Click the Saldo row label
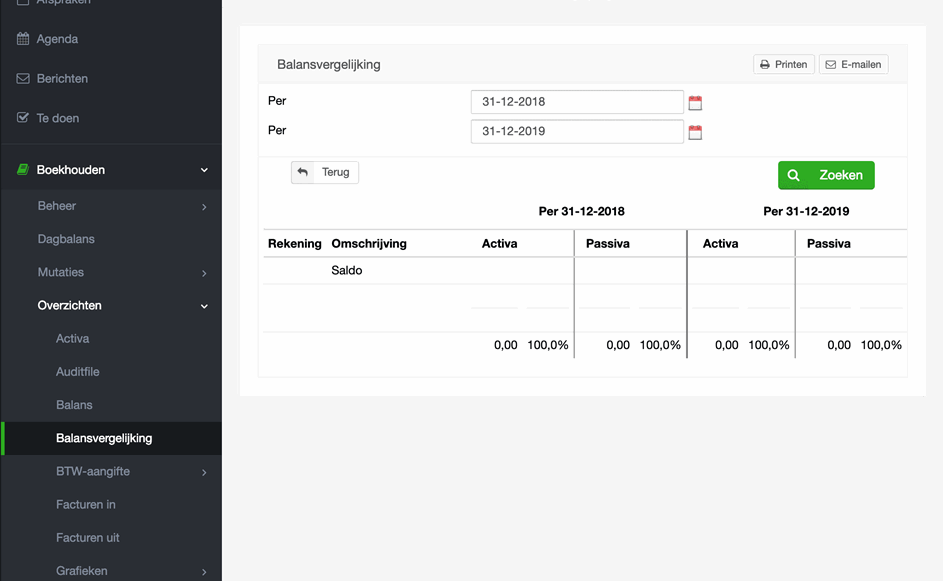Viewport: 943px width, 581px height. [x=346, y=271]
